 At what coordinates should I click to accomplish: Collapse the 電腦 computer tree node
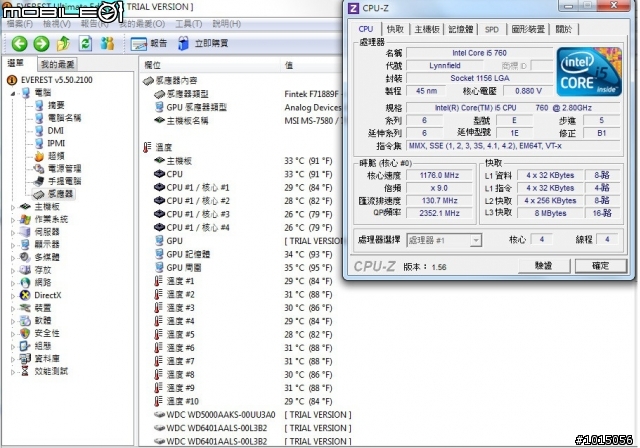click(13, 93)
